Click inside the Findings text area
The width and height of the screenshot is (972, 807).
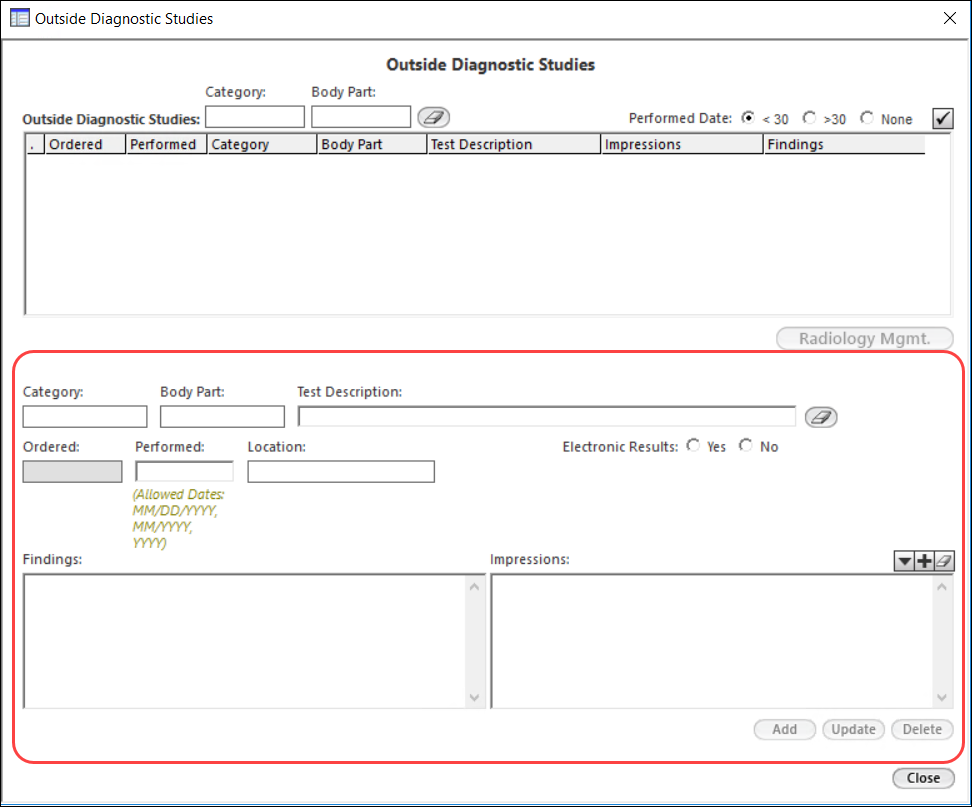coord(246,642)
